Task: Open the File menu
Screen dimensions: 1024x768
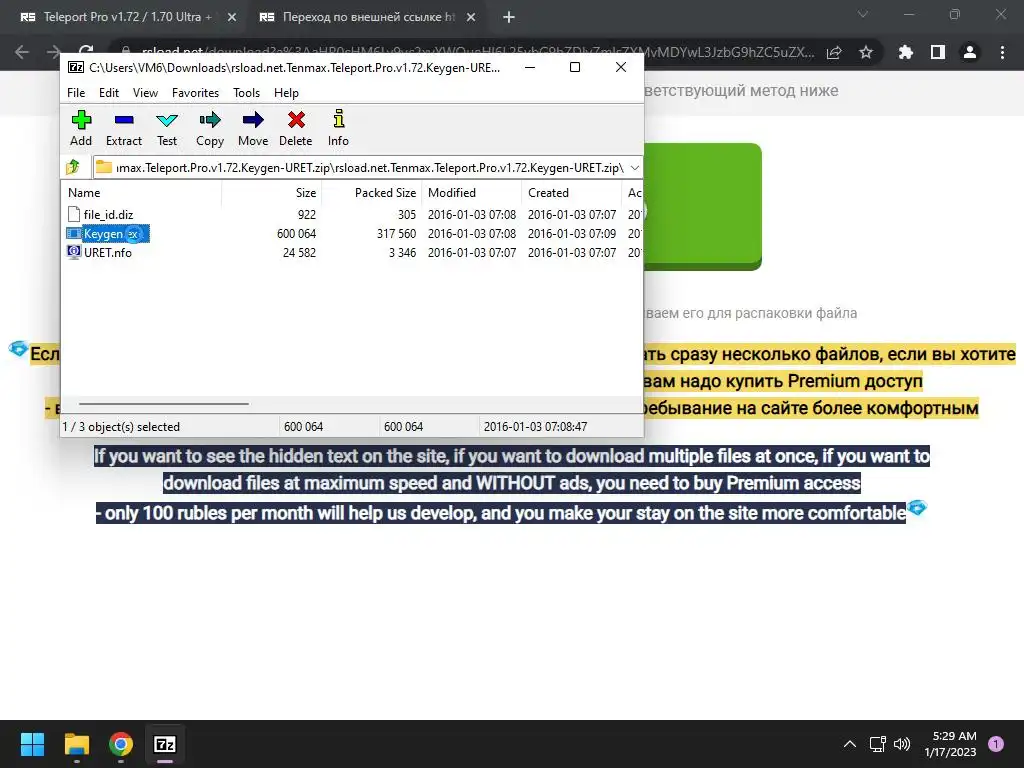Action: (x=76, y=93)
